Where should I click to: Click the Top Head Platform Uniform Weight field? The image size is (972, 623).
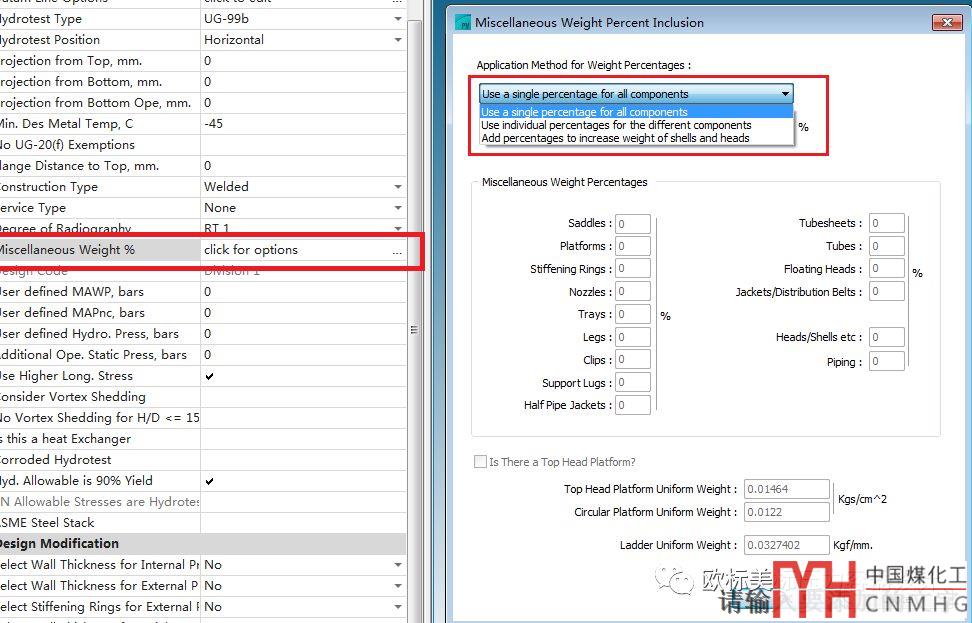787,489
